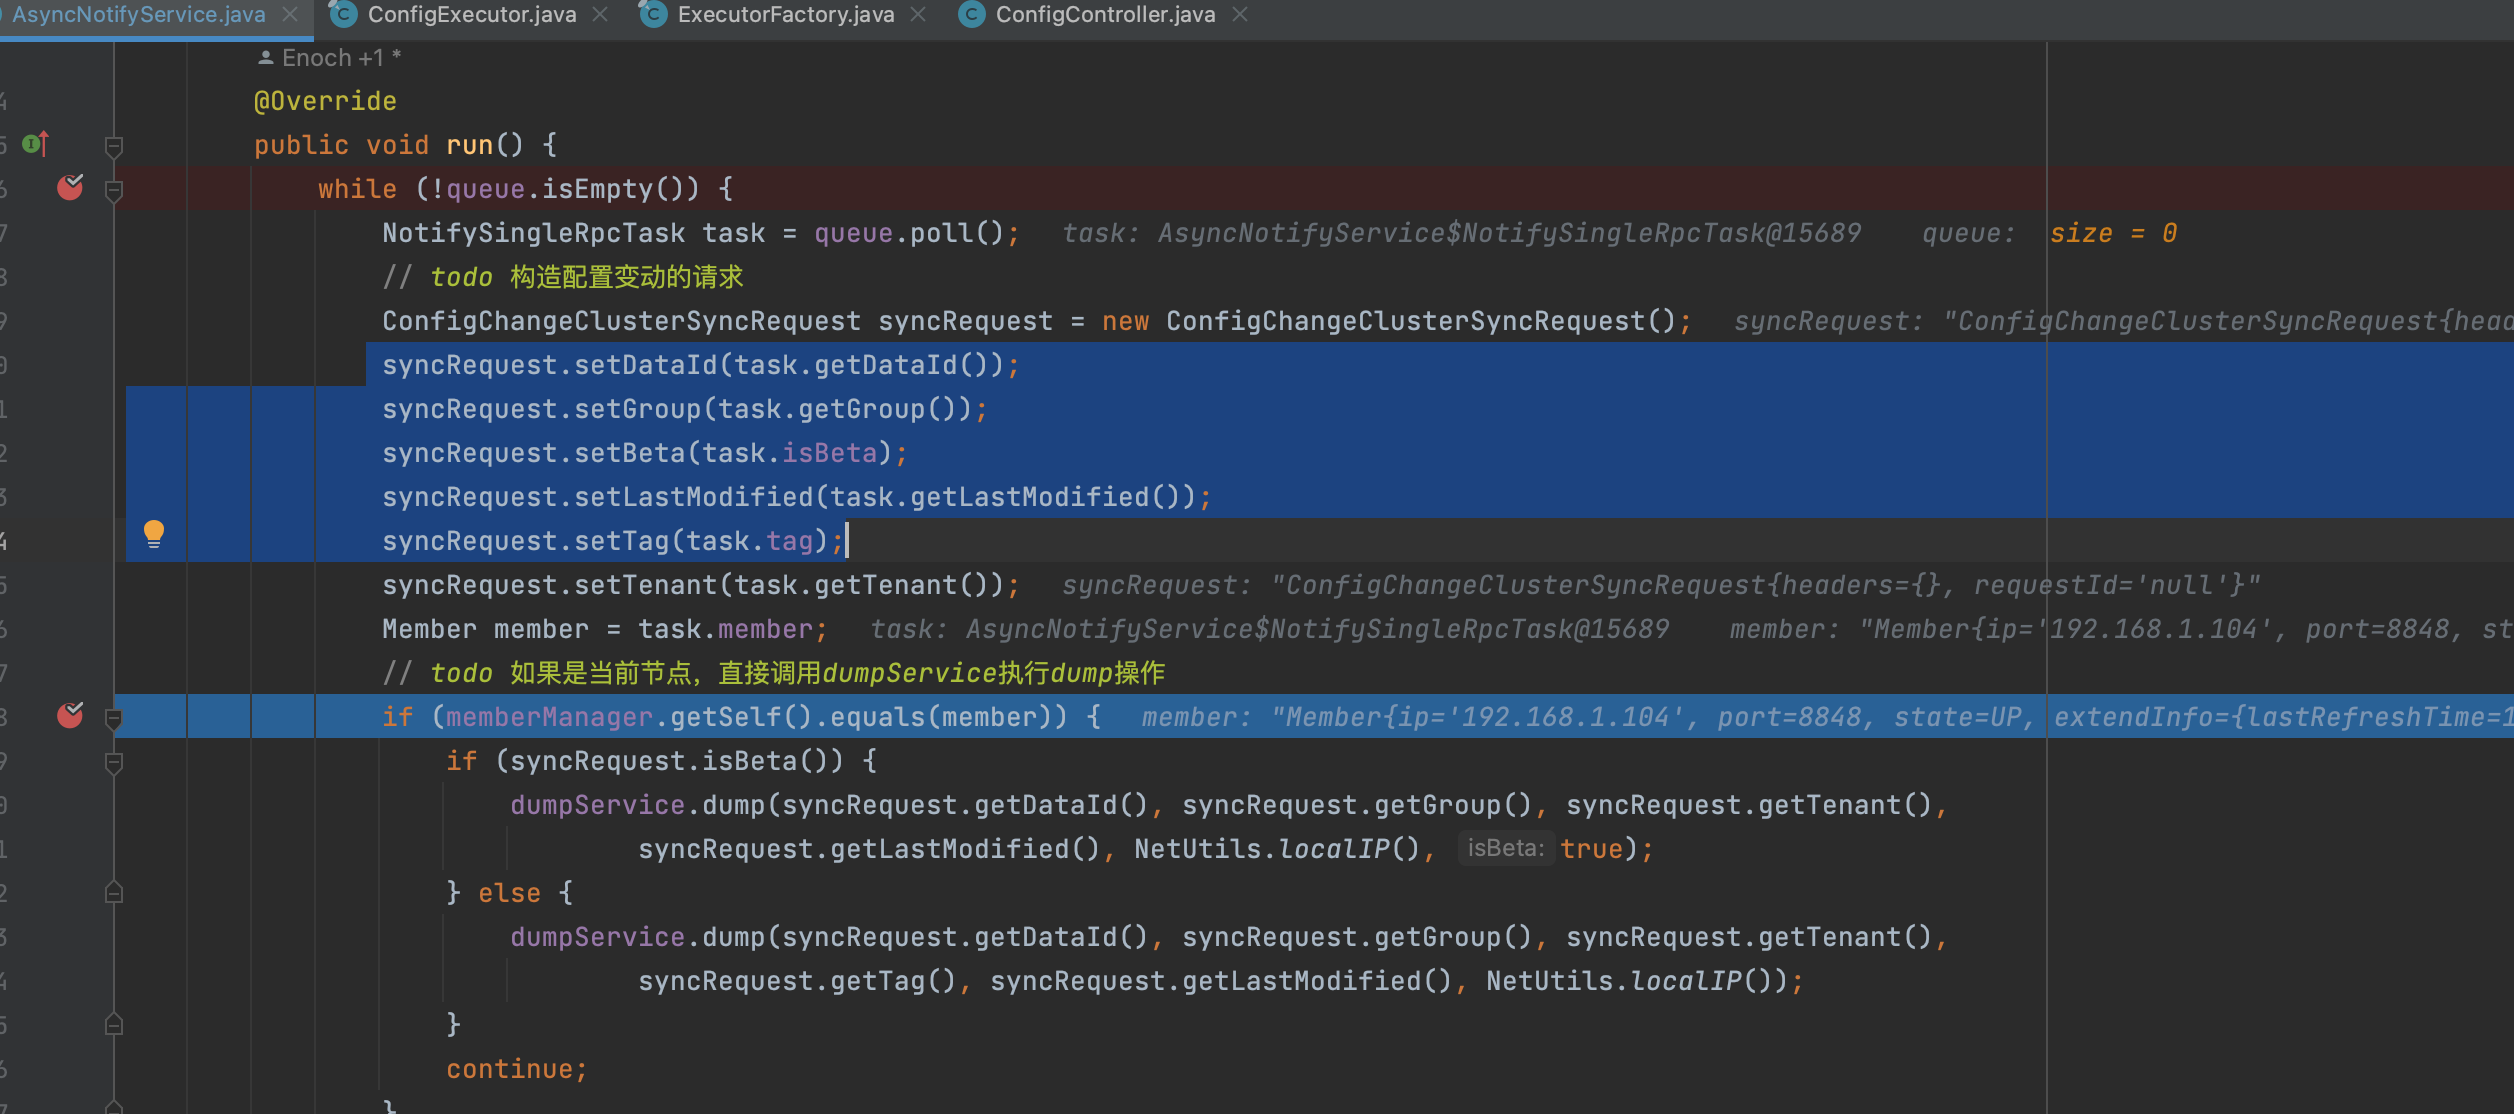Toggle the breakpoint on the memberManager.getSelf() line
Screen dimensions: 2514x1114
(70, 715)
